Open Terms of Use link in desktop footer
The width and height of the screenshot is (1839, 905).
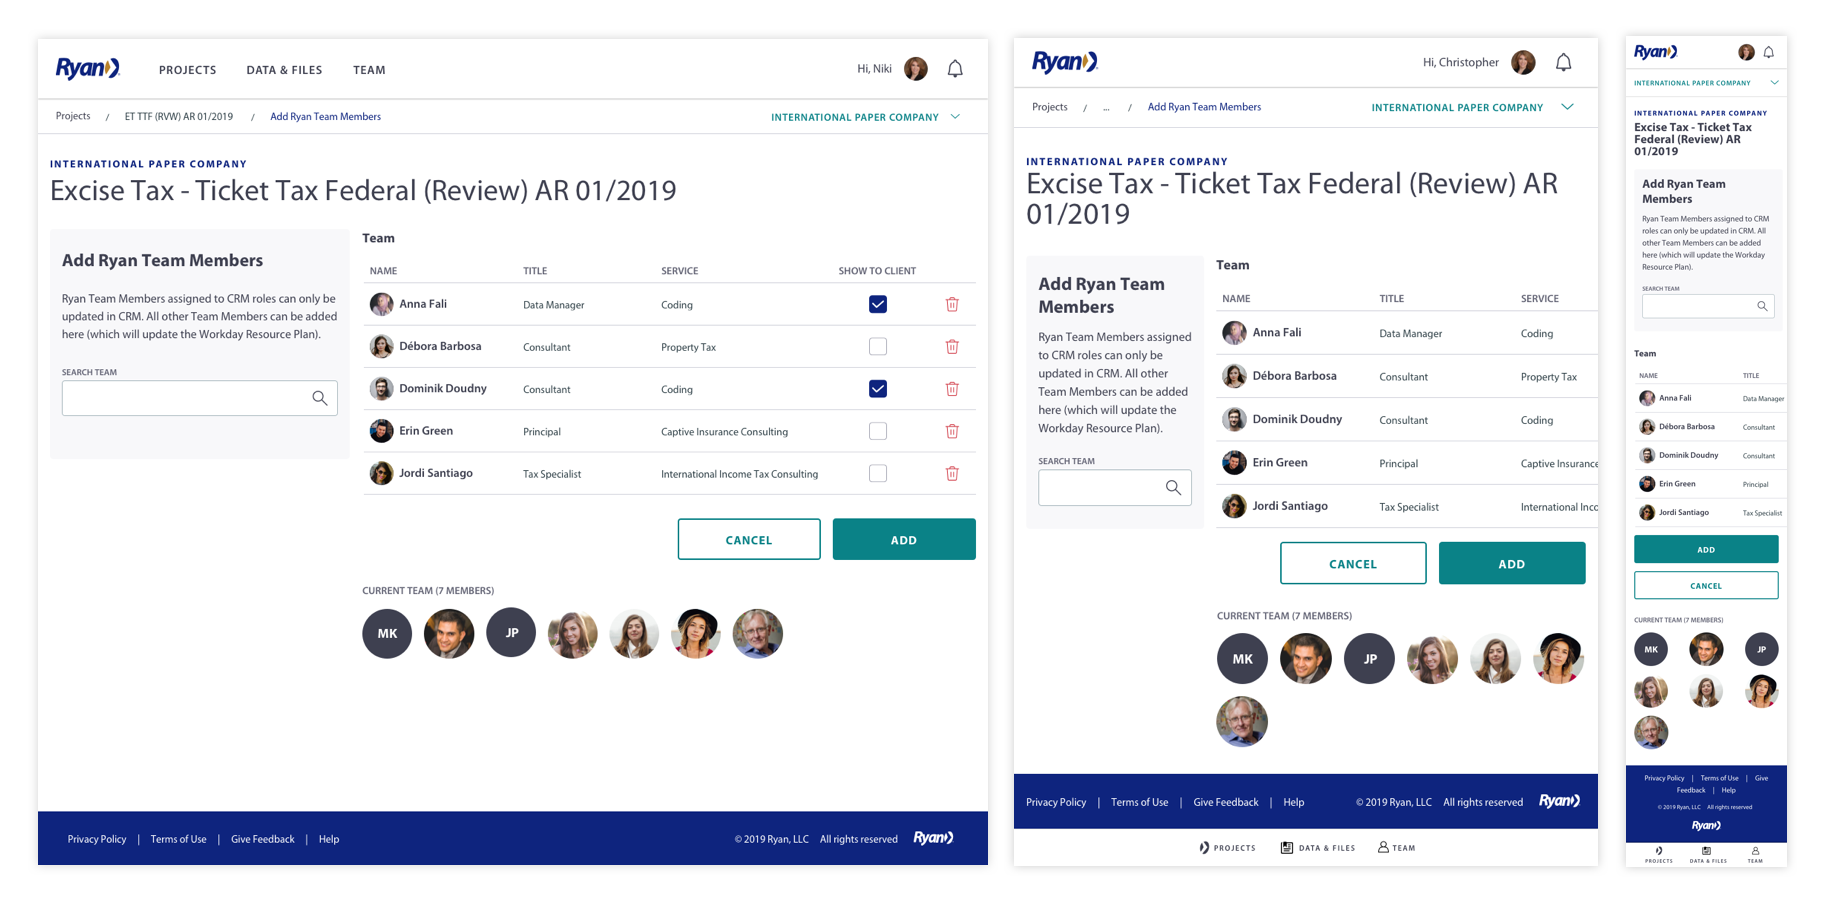(x=179, y=839)
